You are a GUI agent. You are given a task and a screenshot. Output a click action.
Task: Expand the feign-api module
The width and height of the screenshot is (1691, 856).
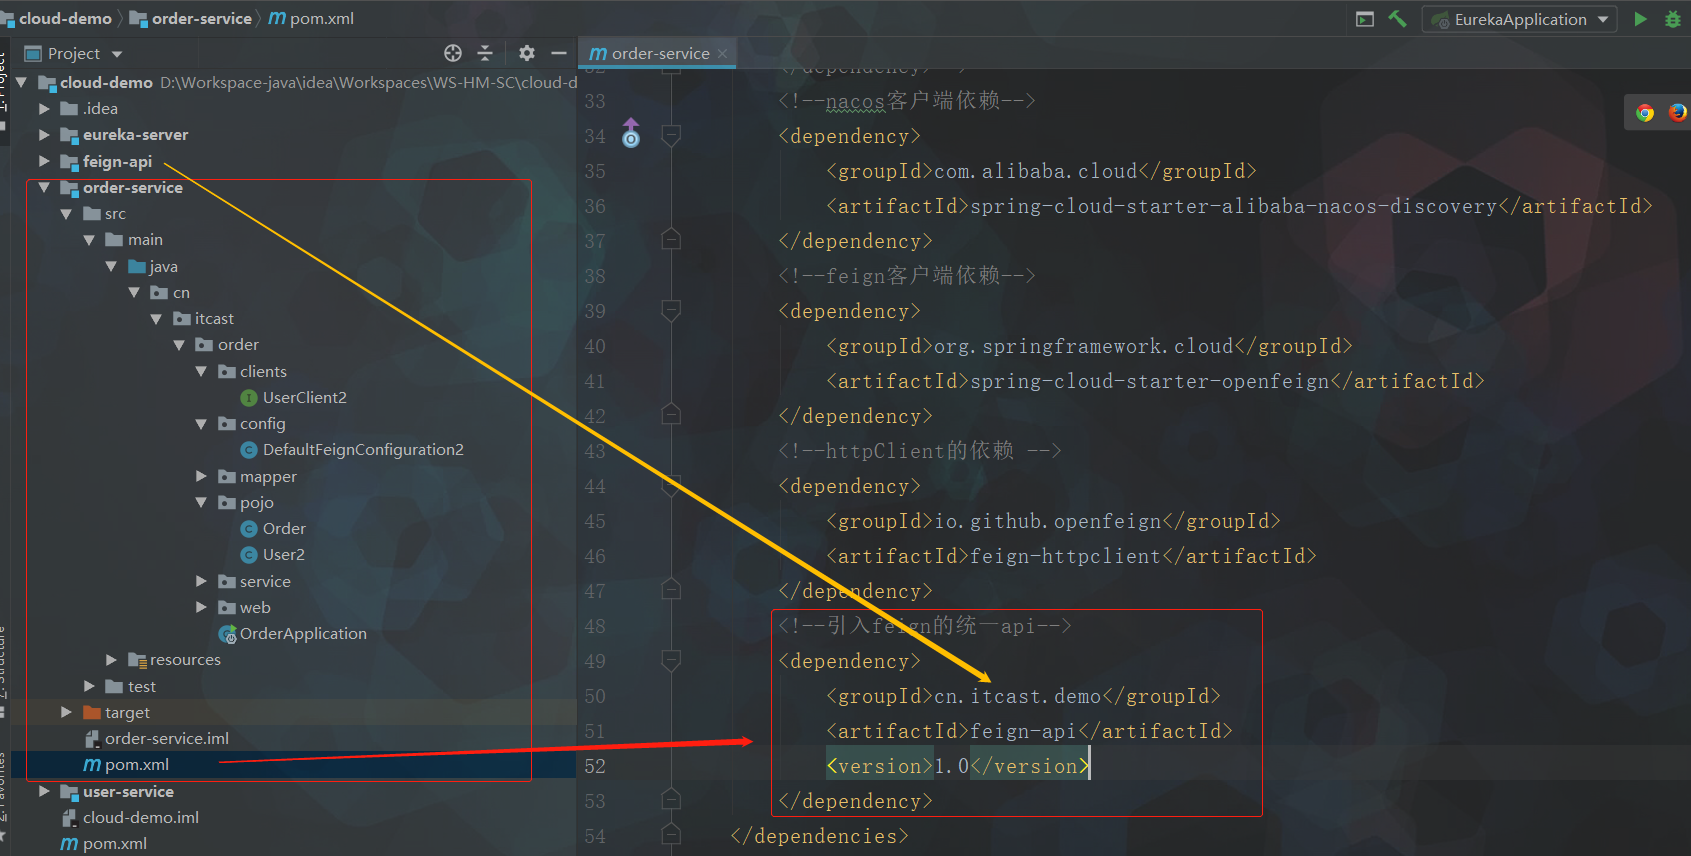[x=44, y=161]
